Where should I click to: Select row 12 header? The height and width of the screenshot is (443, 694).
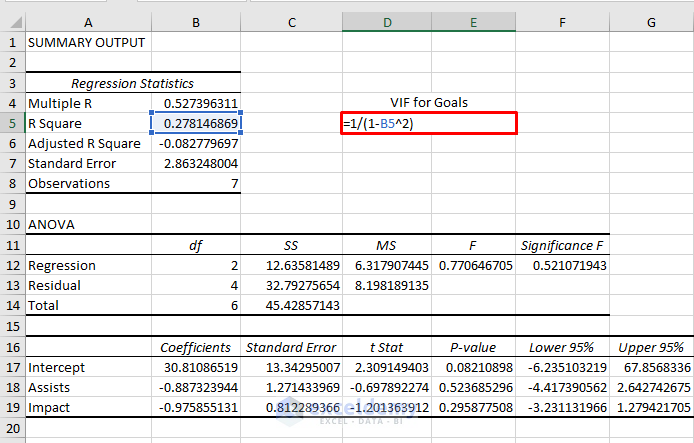tap(12, 266)
